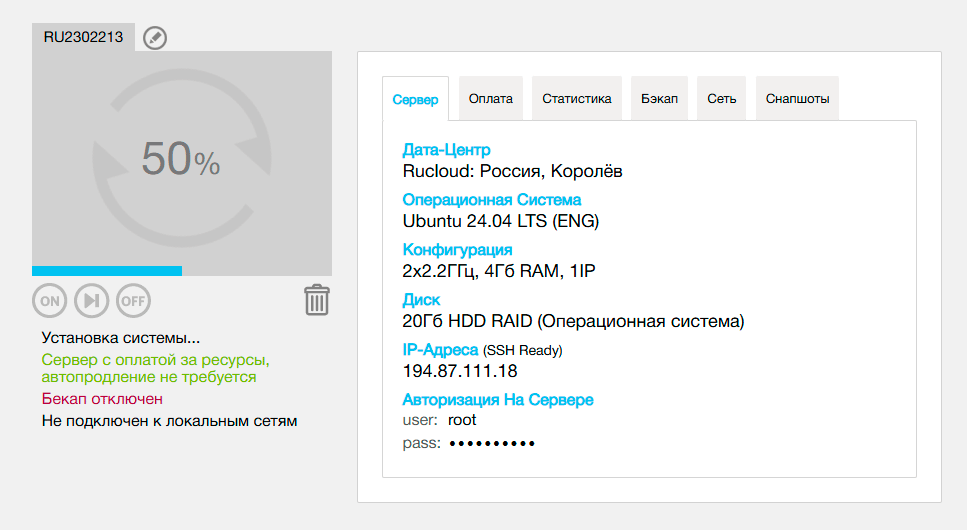Click Не подключен к локальным сетям text
The height and width of the screenshot is (530, 967).
[169, 421]
